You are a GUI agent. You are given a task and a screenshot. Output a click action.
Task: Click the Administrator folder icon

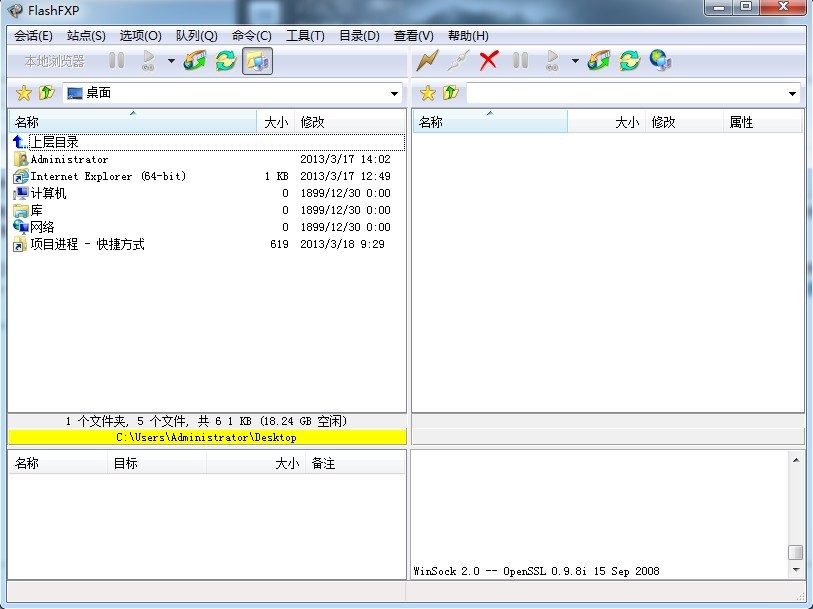(21, 159)
